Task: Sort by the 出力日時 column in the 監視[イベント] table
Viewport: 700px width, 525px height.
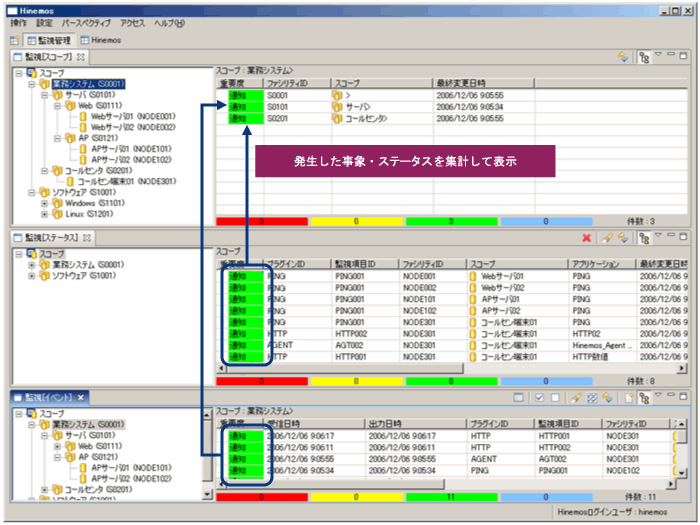Action: (x=417, y=424)
